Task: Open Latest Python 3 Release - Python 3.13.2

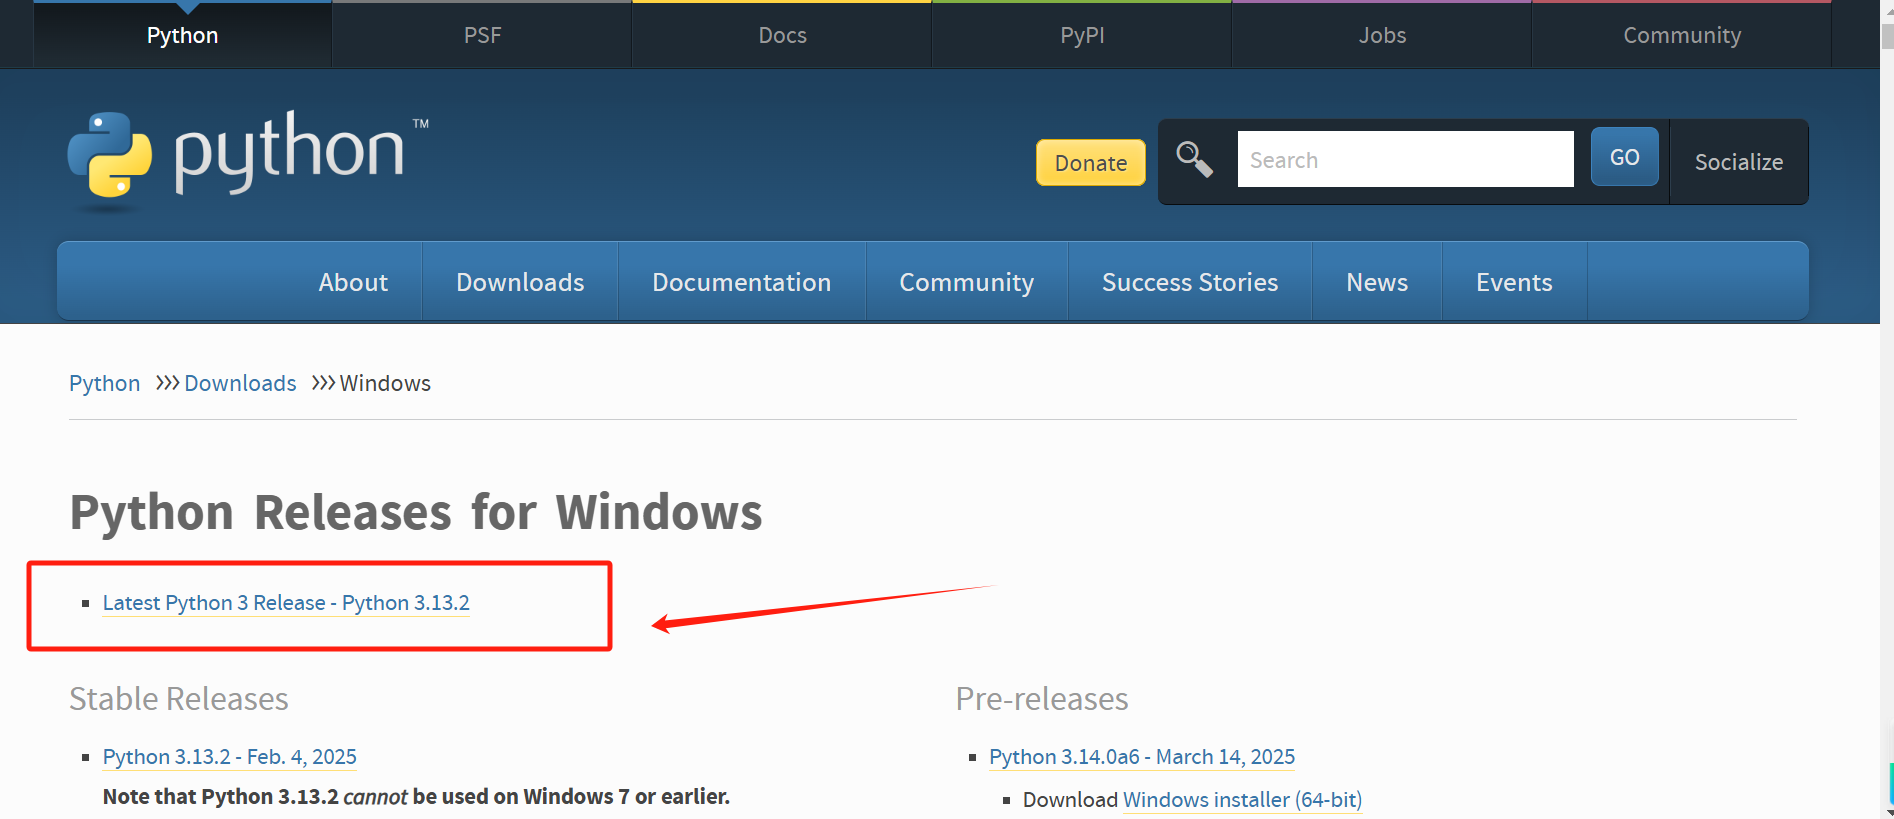Action: [286, 603]
